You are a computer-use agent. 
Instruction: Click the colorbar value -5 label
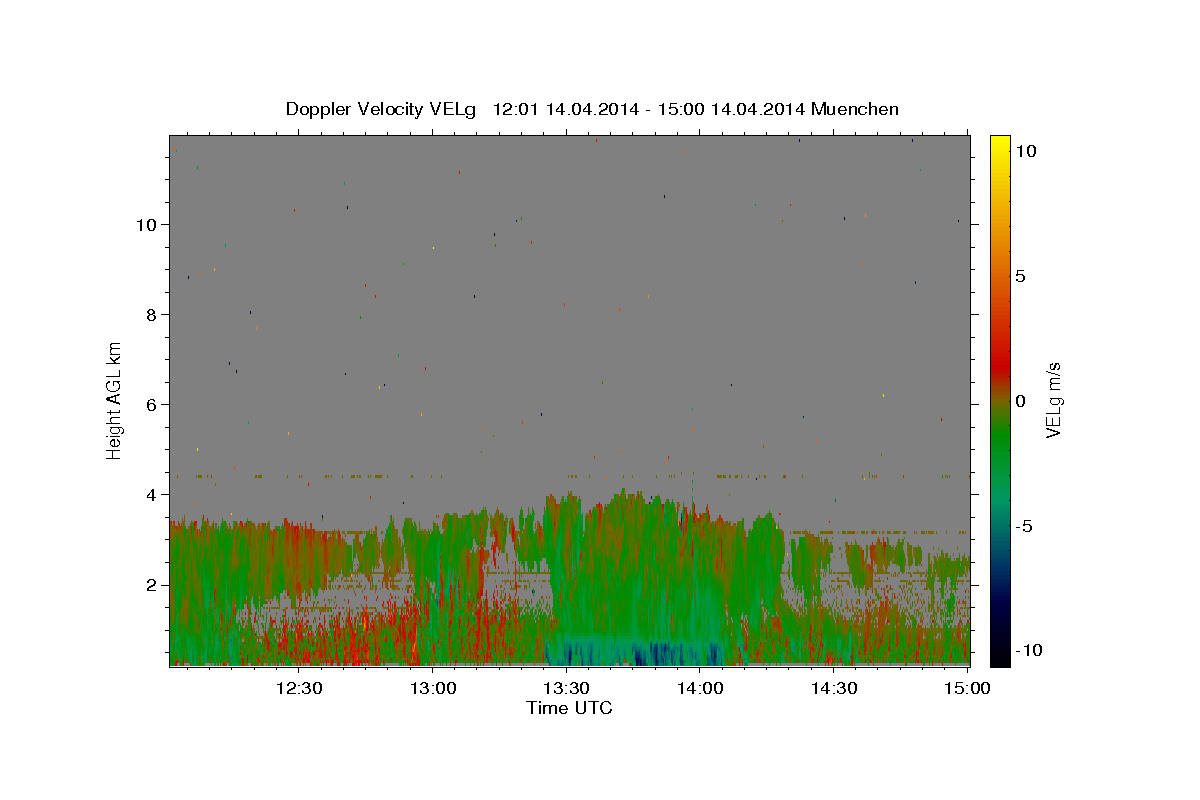[1022, 526]
